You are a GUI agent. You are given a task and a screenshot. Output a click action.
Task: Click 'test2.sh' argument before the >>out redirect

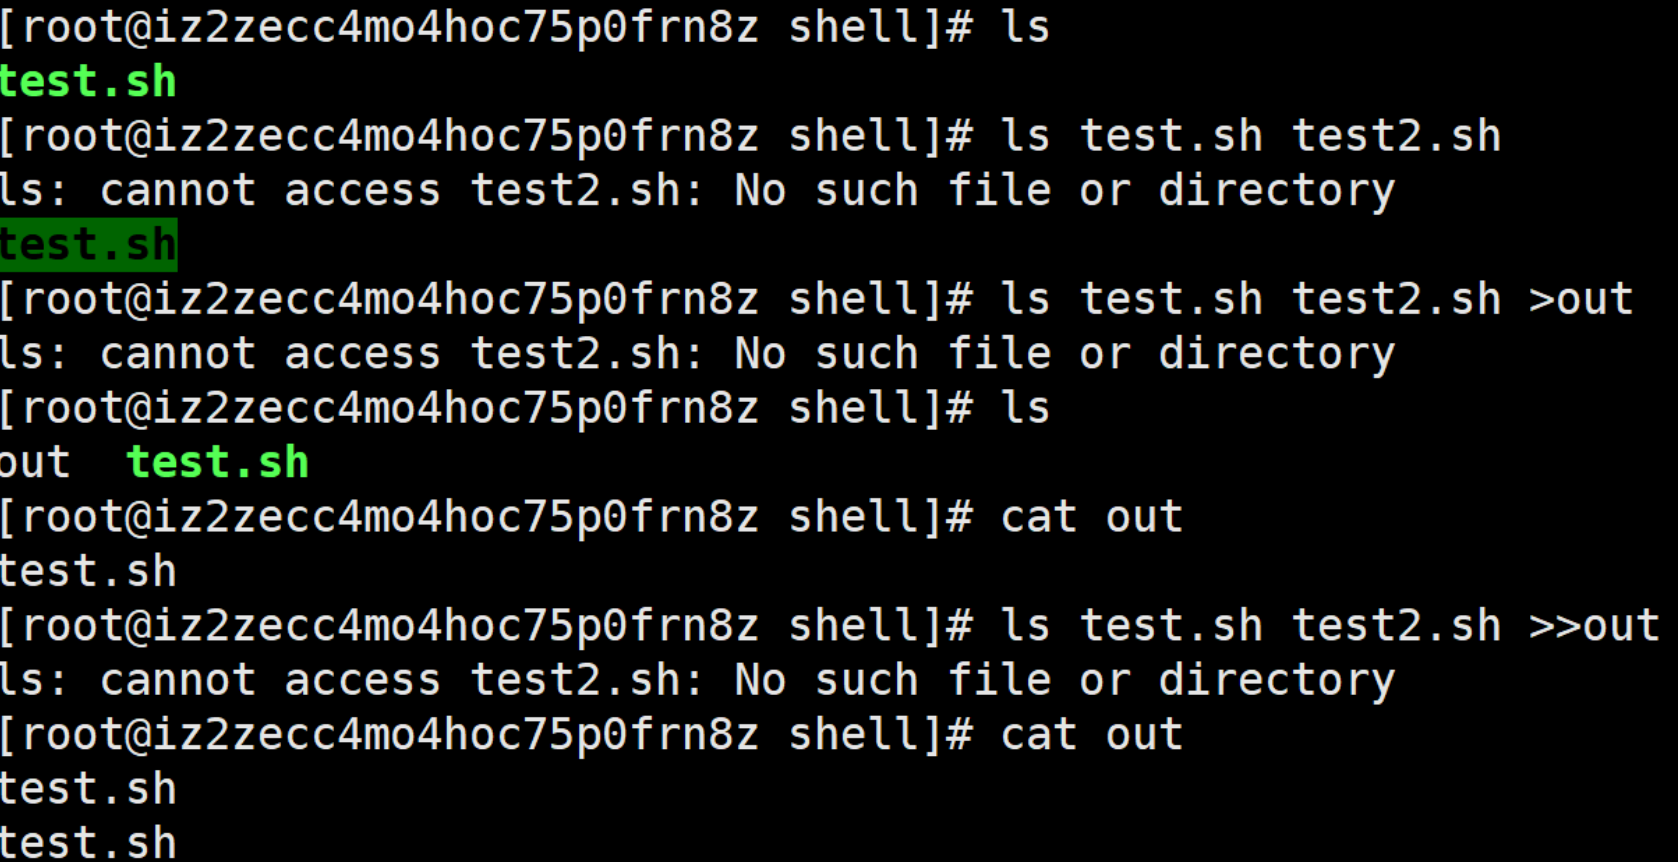1396,626
